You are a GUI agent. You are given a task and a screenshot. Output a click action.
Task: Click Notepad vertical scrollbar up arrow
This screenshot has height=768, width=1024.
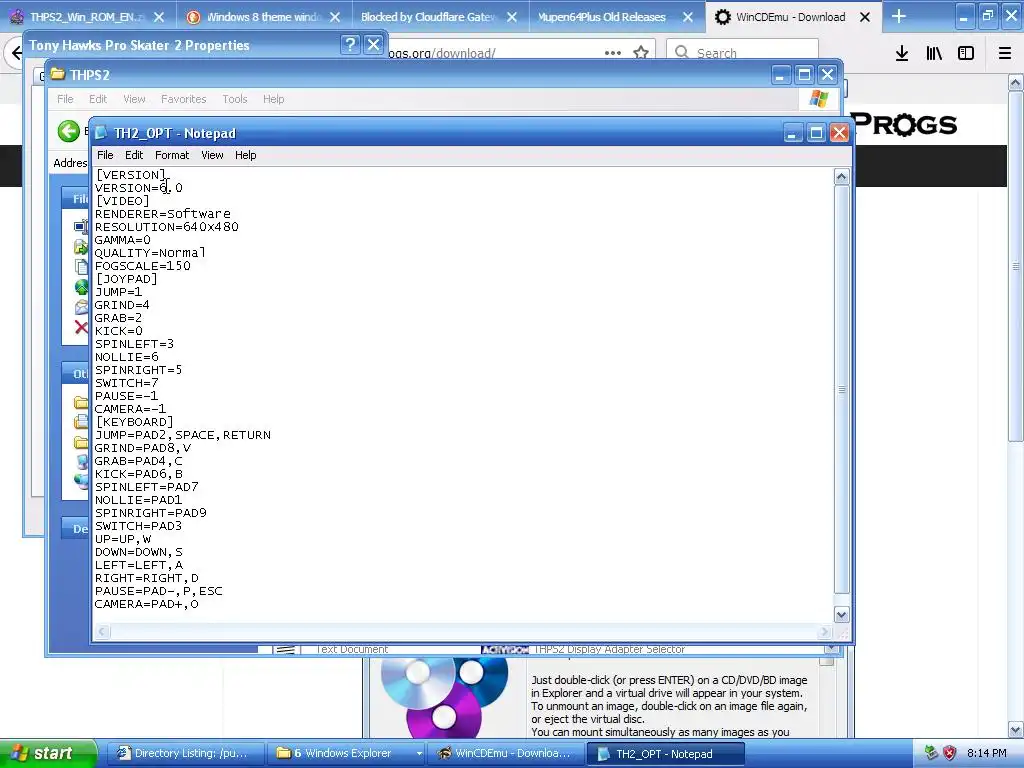[x=841, y=176]
